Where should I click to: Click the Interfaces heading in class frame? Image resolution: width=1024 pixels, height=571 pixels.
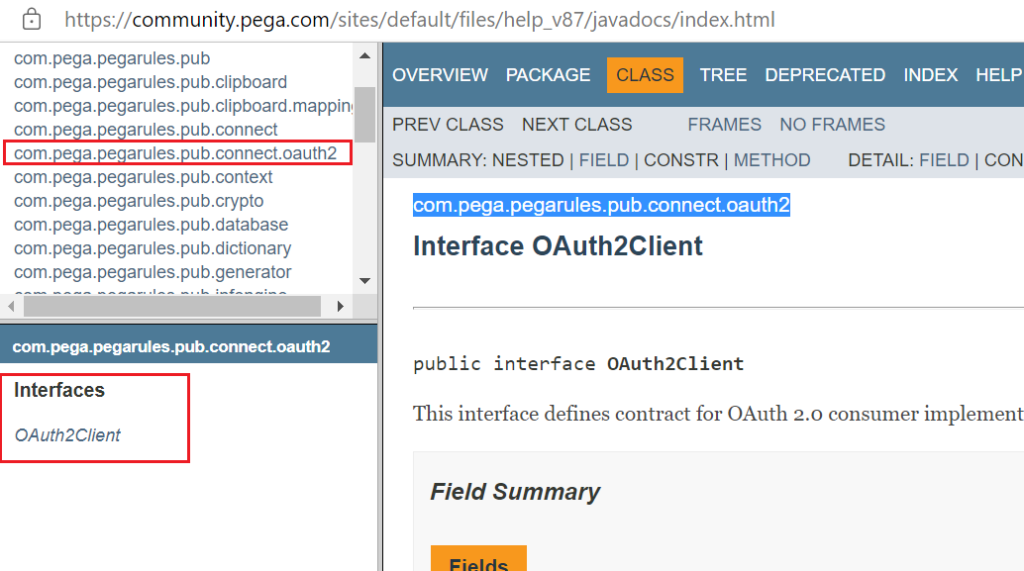59,390
